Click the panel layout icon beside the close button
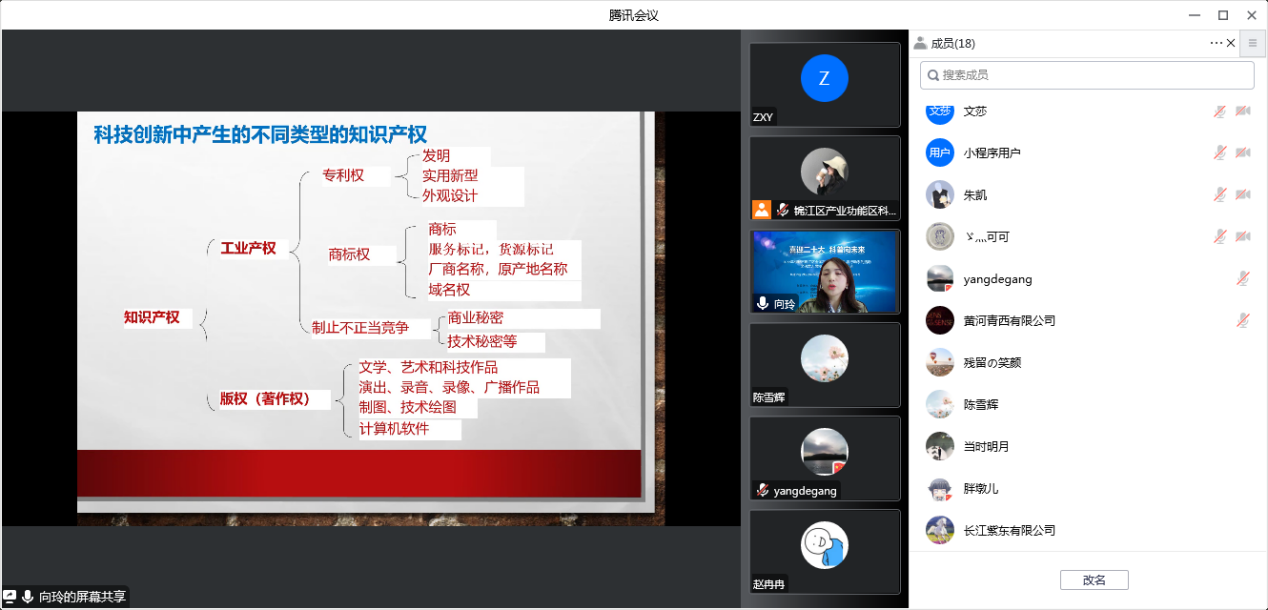Image resolution: width=1268 pixels, height=610 pixels. [x=1252, y=43]
